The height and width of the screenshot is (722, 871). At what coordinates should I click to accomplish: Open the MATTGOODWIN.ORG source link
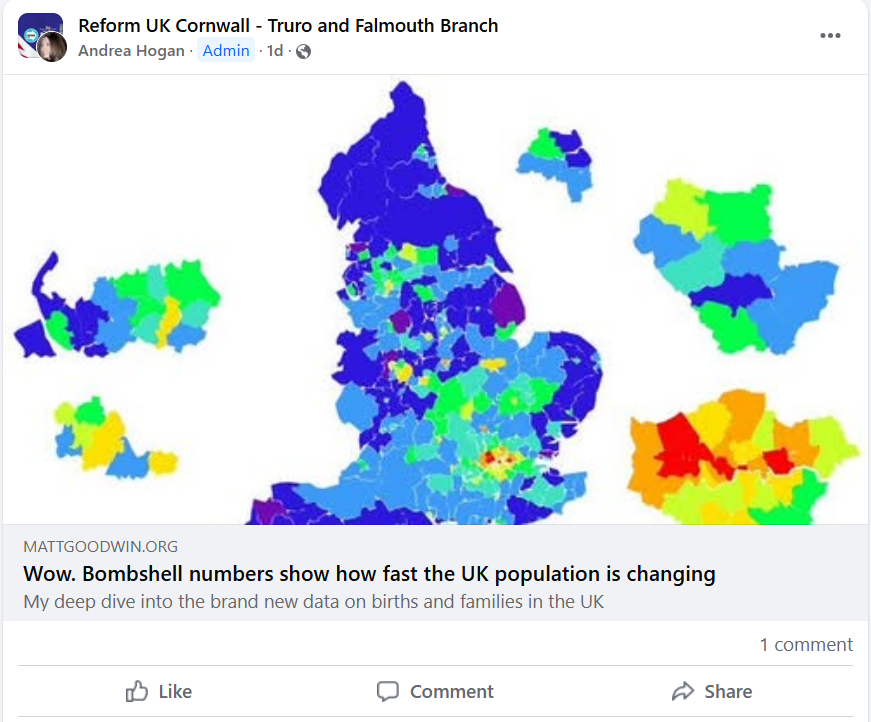[101, 546]
